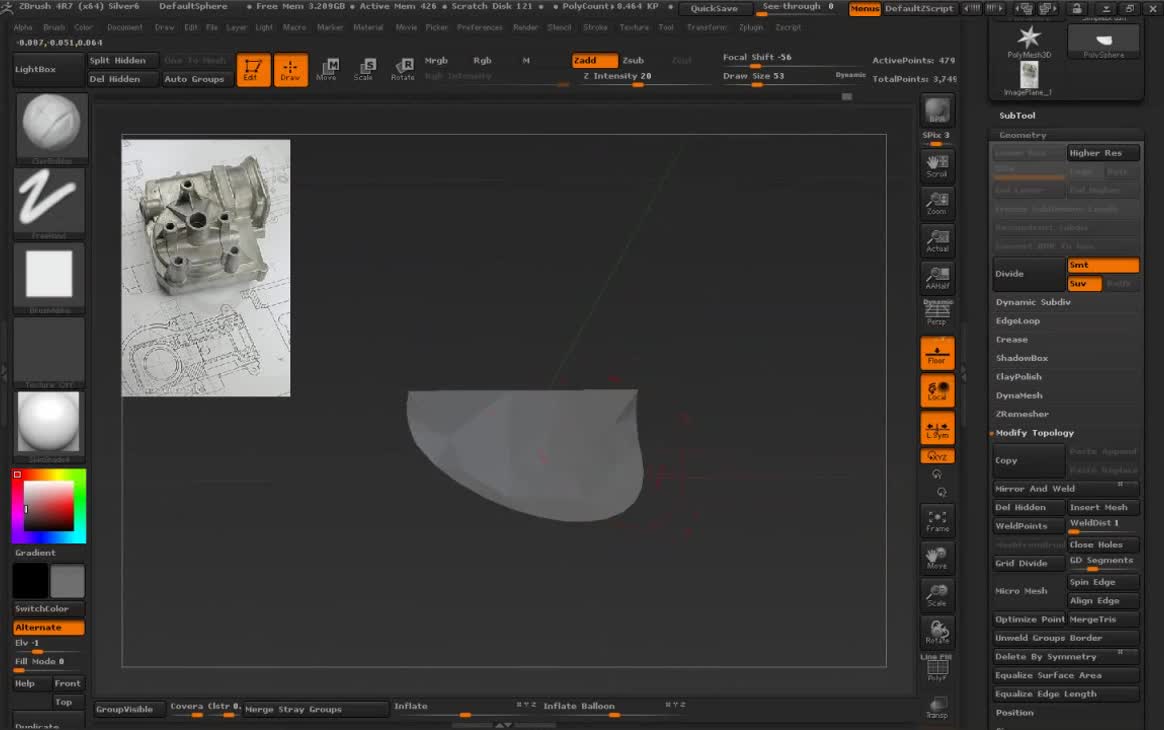Activate the Rotate transform icon in top shelf
The height and width of the screenshot is (730, 1164).
(x=402, y=70)
